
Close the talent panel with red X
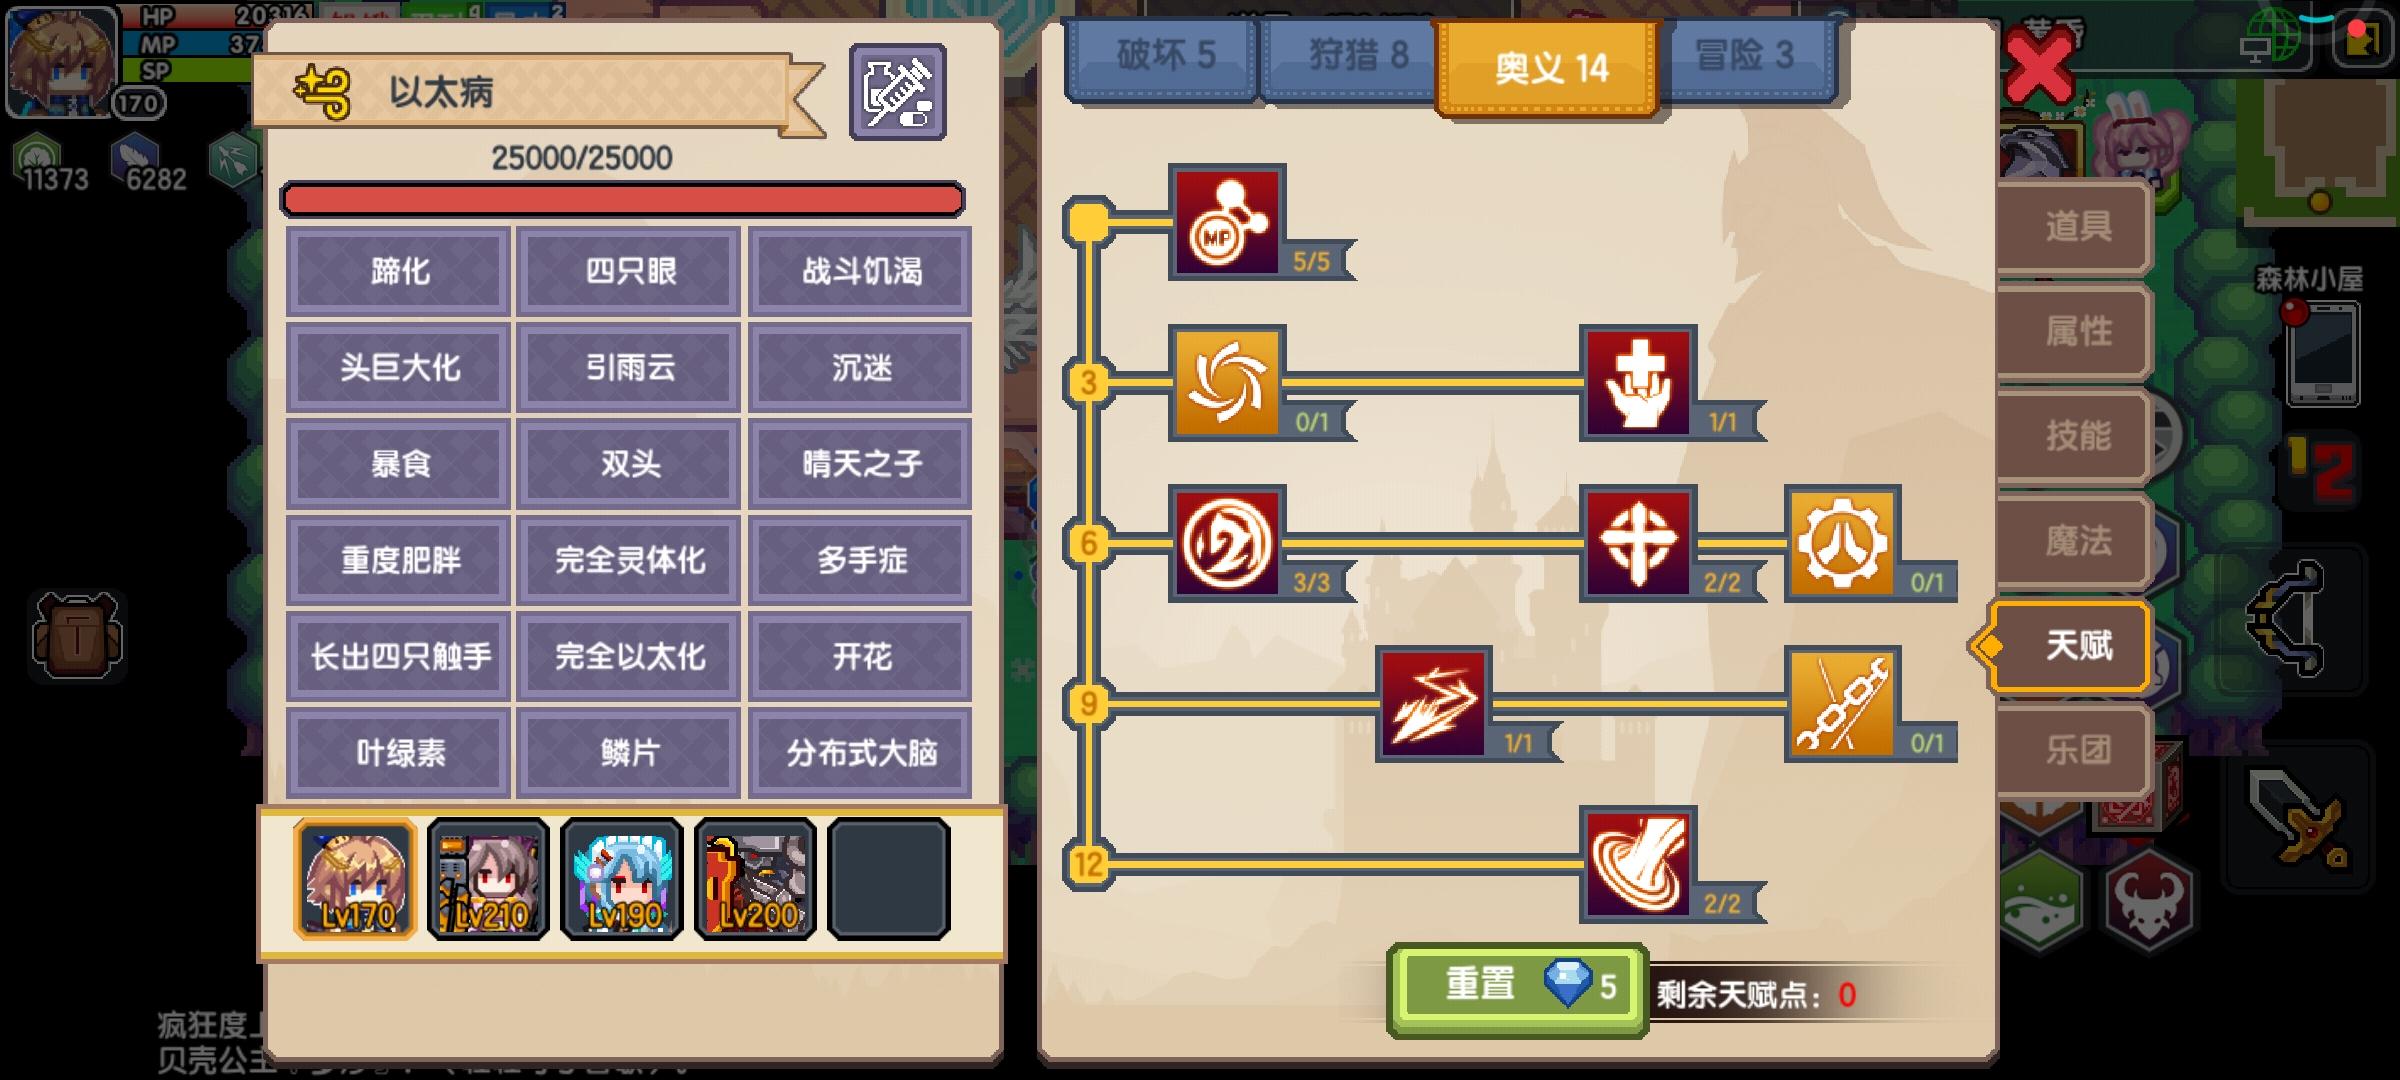click(x=2040, y=68)
